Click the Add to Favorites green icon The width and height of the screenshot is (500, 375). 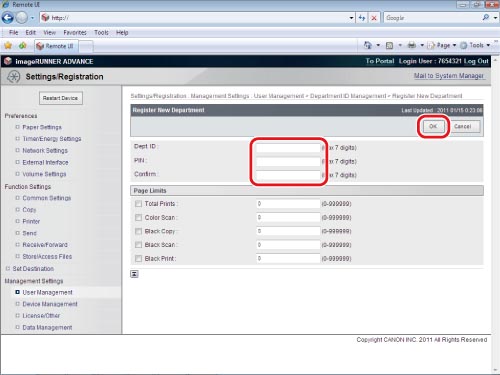23,46
